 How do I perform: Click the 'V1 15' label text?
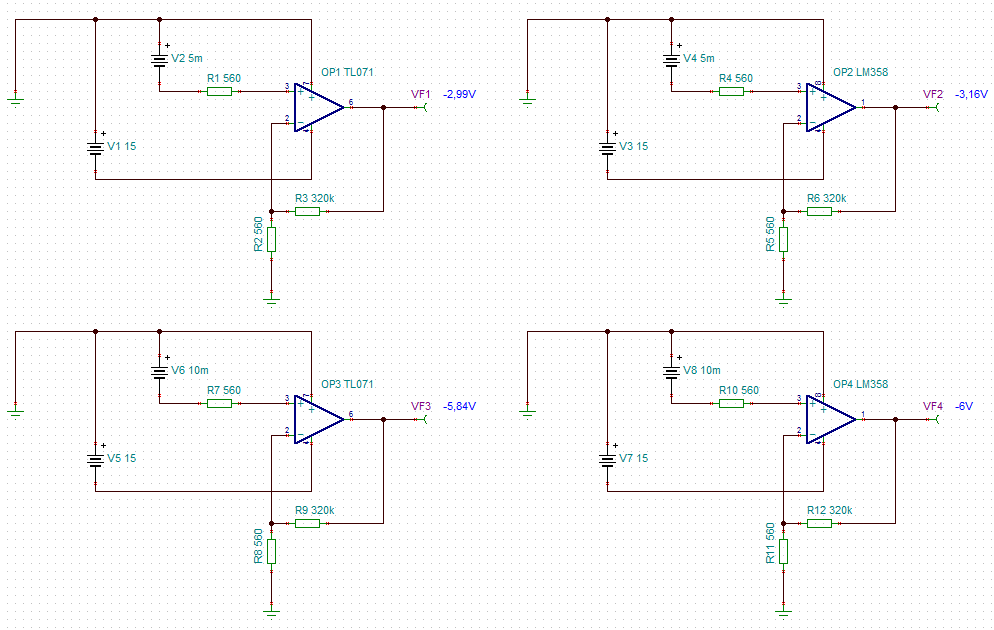click(x=122, y=146)
